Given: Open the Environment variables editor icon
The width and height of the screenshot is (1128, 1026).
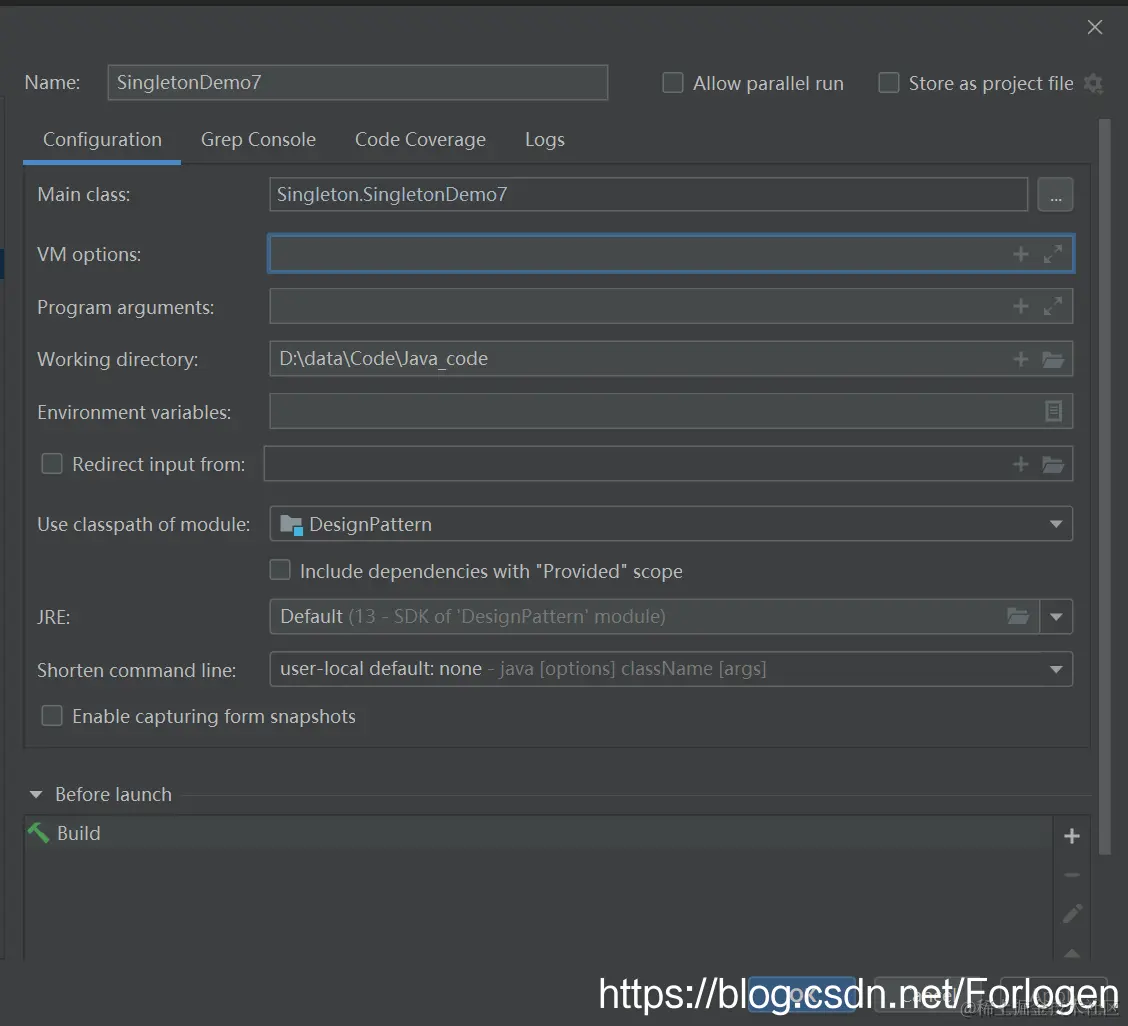Looking at the screenshot, I should 1053,411.
